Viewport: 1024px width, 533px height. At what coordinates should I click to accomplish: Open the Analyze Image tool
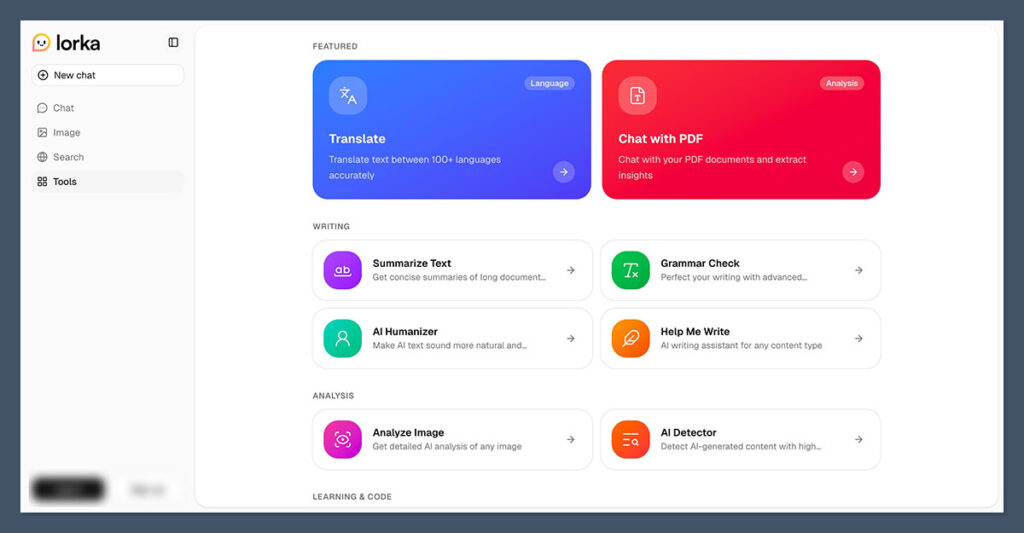(x=453, y=440)
